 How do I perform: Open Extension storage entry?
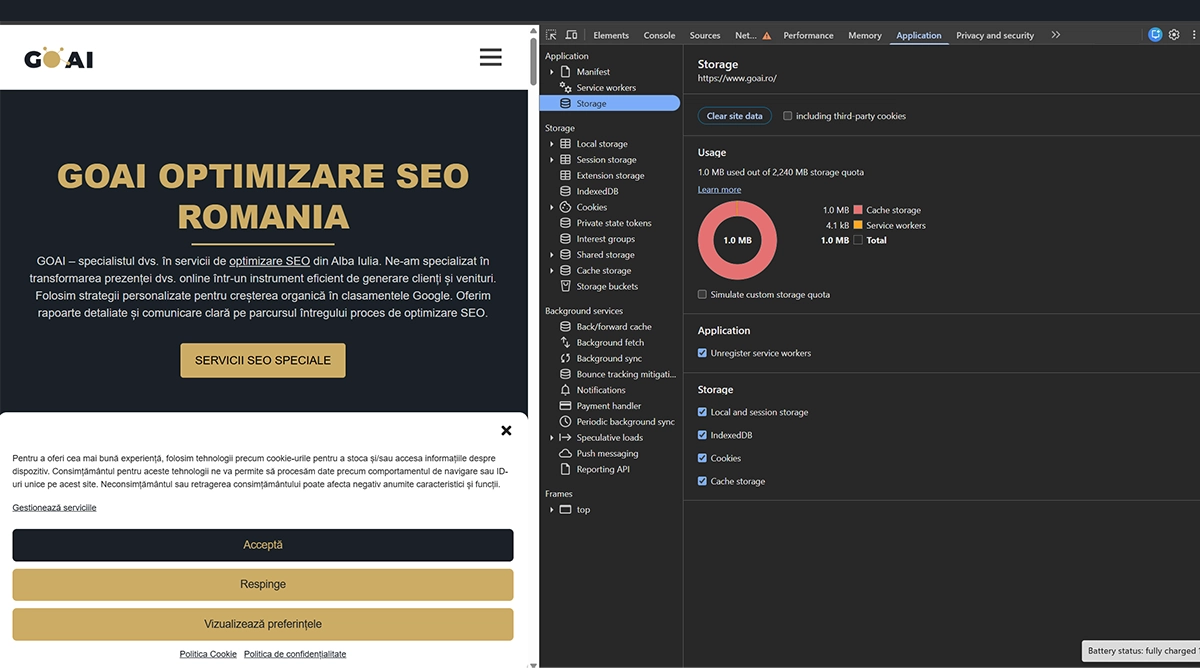click(x=610, y=175)
